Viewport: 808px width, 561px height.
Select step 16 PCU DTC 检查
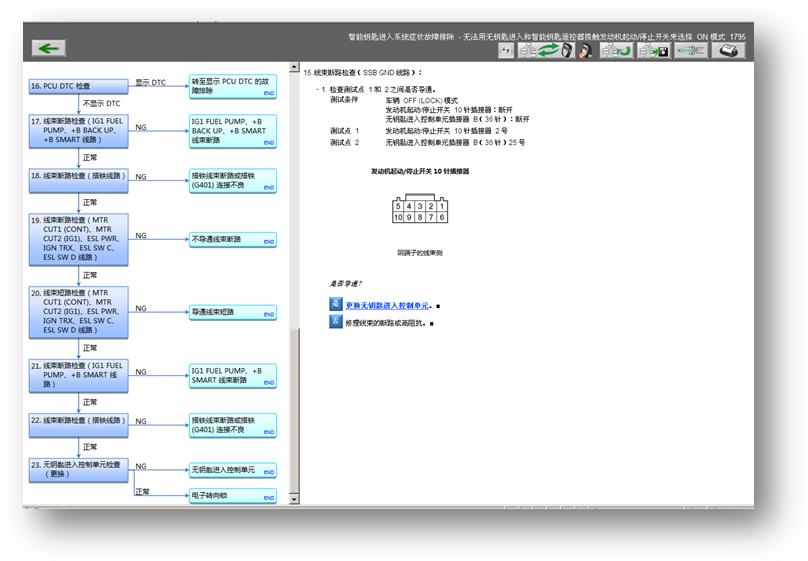[x=78, y=87]
